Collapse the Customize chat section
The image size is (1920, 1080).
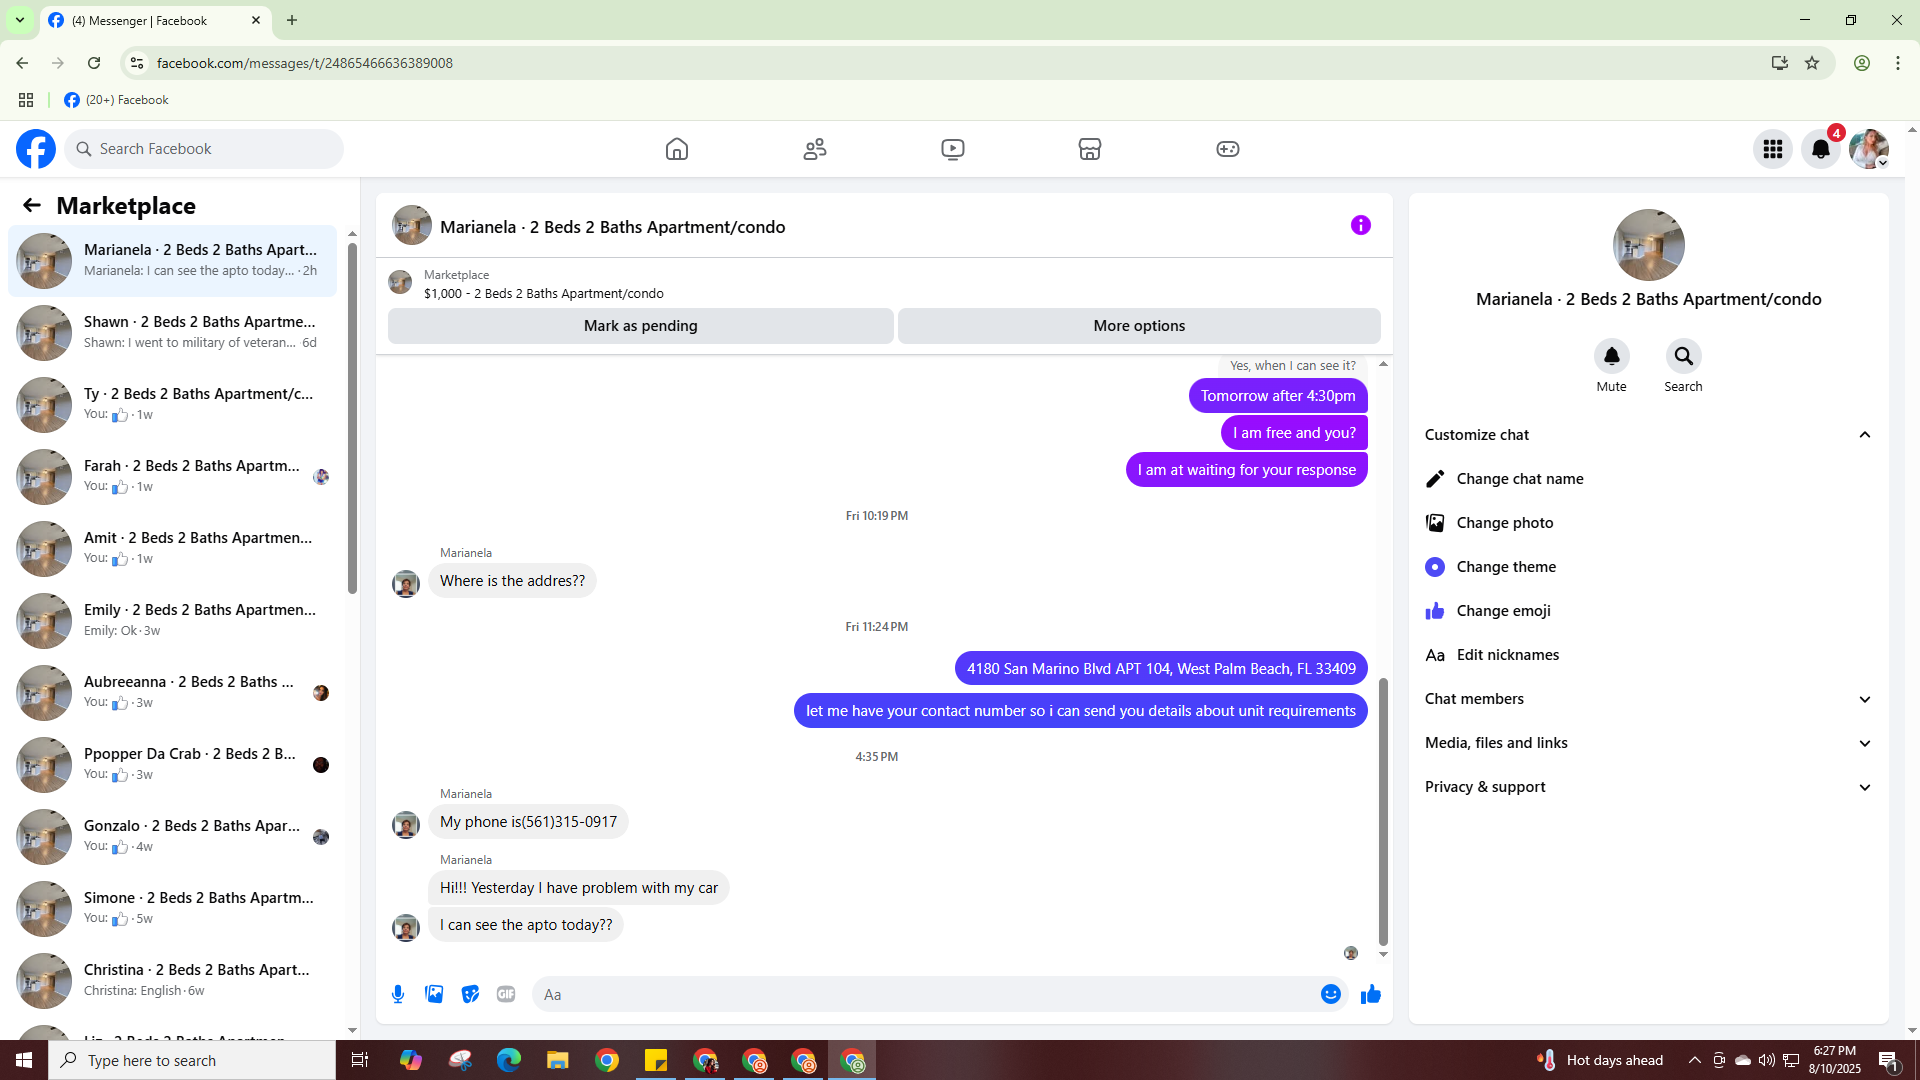click(1864, 435)
